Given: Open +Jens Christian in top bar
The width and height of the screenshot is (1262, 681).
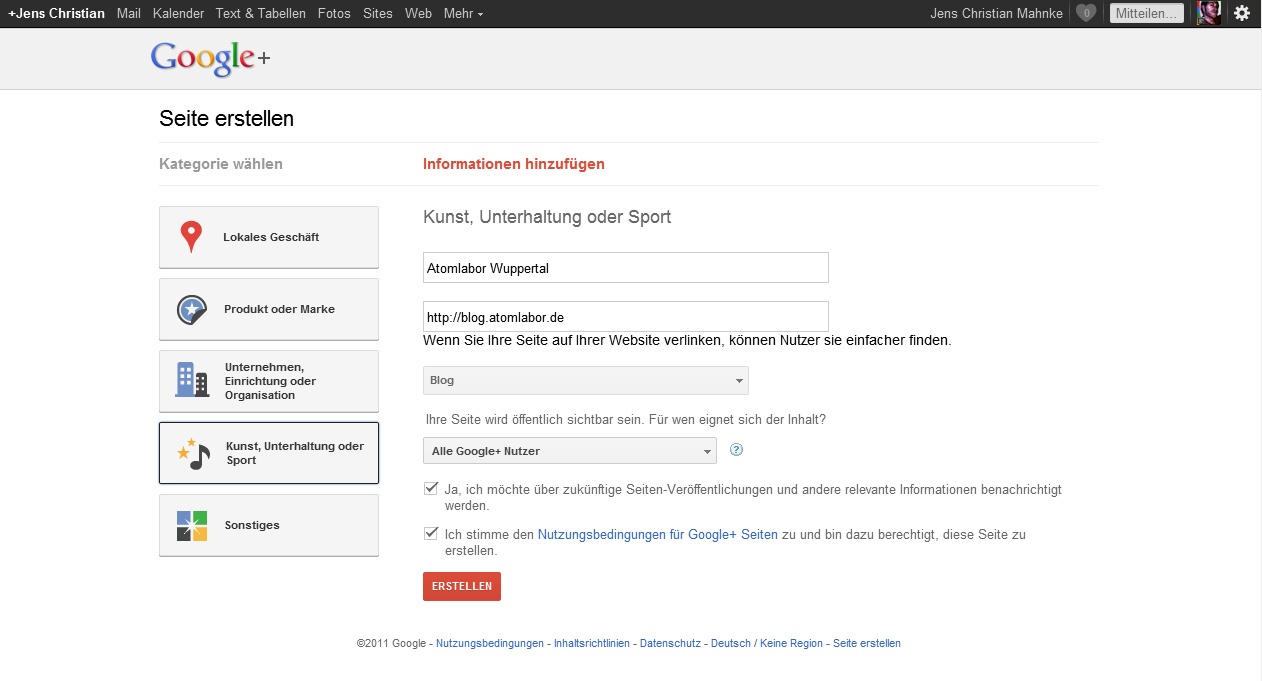Looking at the screenshot, I should (x=56, y=13).
